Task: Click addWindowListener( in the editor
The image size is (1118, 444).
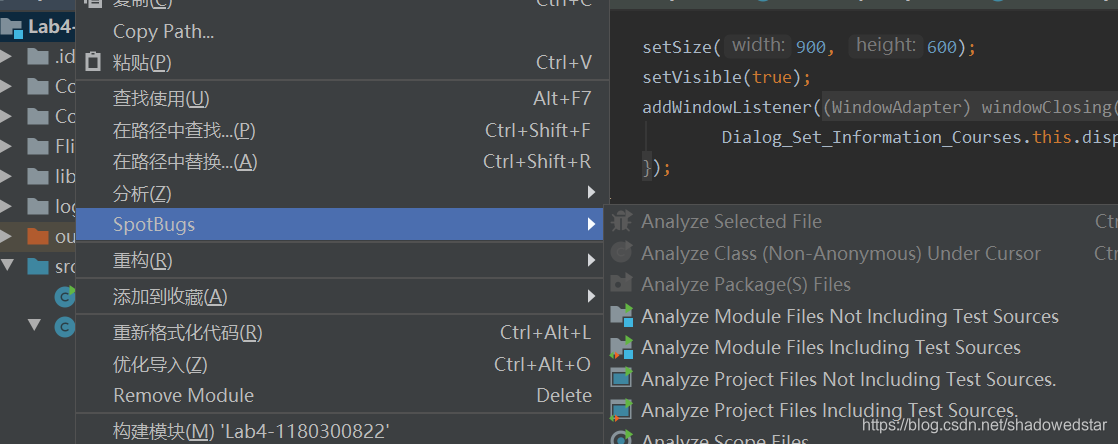Action: (732, 107)
